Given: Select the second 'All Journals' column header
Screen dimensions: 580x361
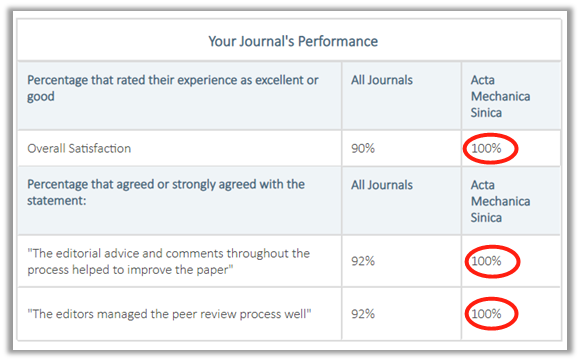Looking at the screenshot, I should (x=382, y=185).
